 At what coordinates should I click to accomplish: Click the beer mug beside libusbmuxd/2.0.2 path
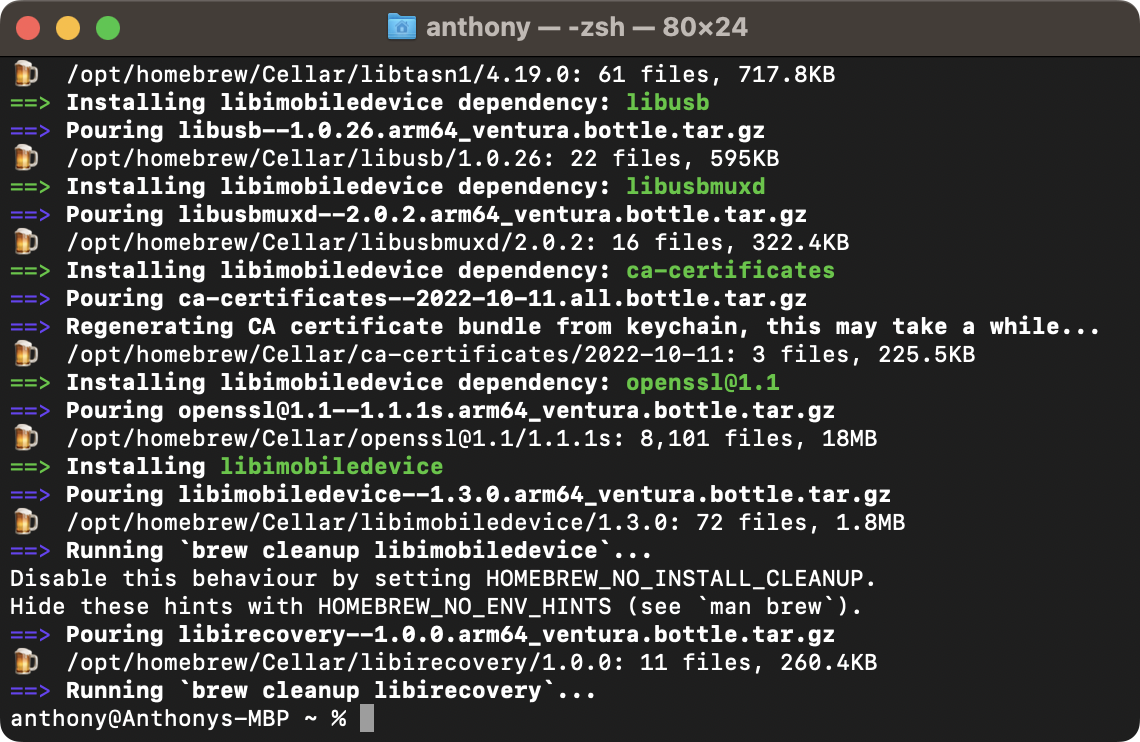pos(26,242)
